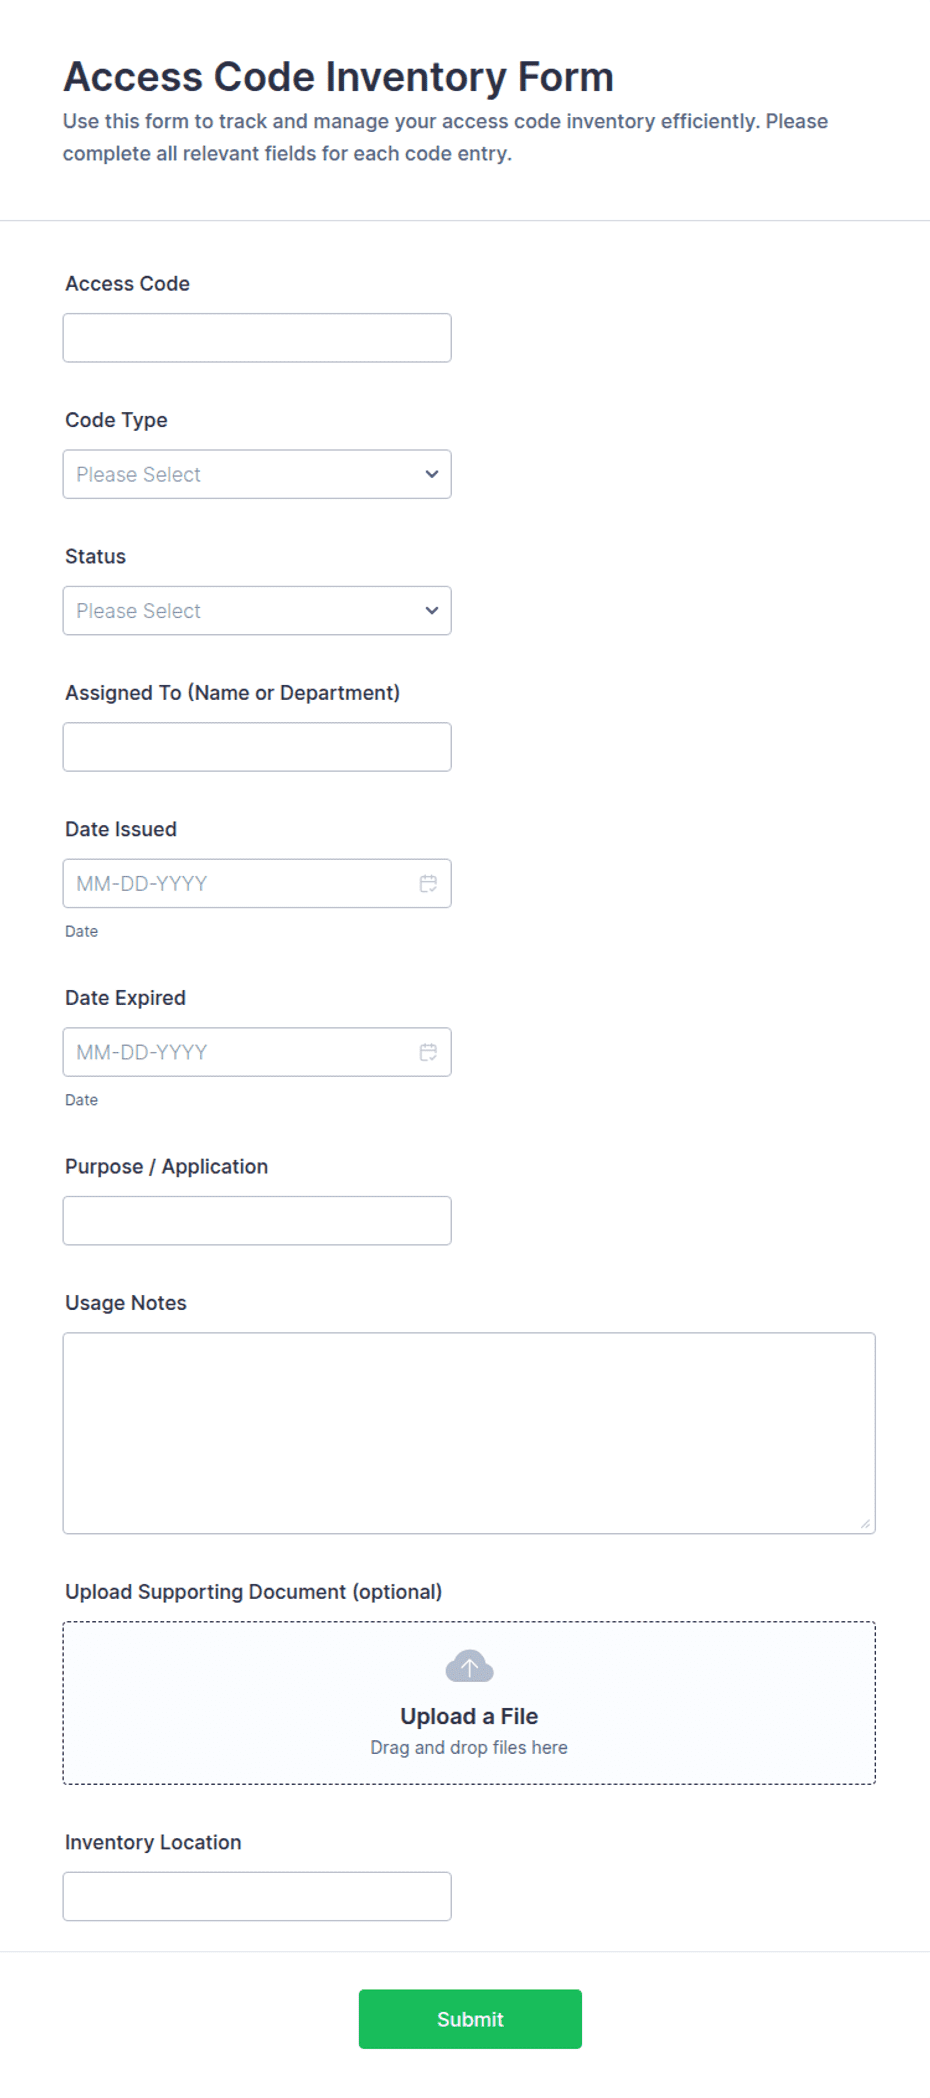Open the Date Expired calendar icon
The width and height of the screenshot is (930, 2098).
428,1052
